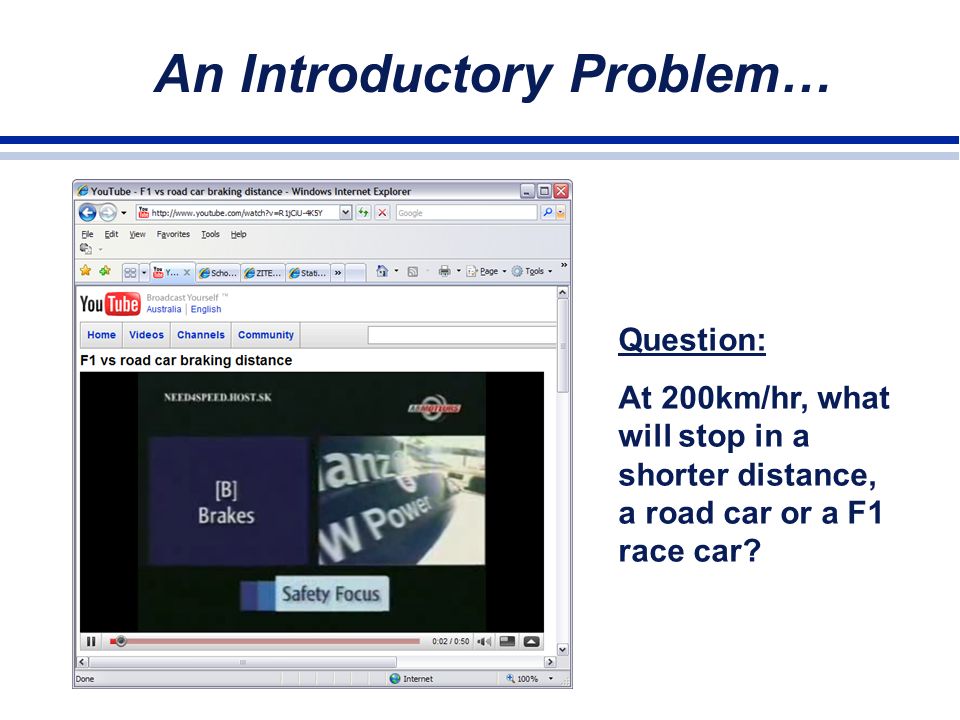Click the English language link
960x720 pixels.
pyautogui.click(x=206, y=309)
